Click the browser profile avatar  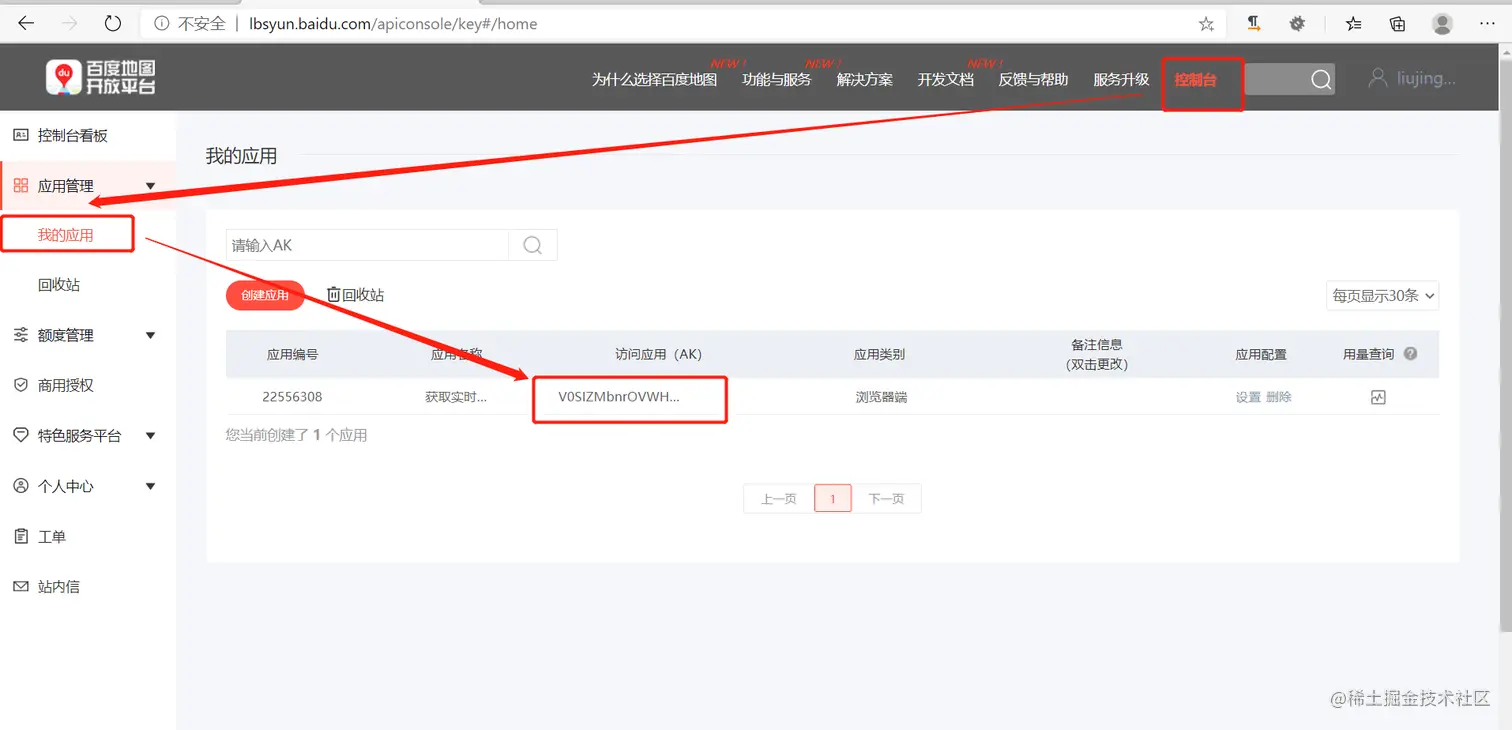[x=1442, y=23]
